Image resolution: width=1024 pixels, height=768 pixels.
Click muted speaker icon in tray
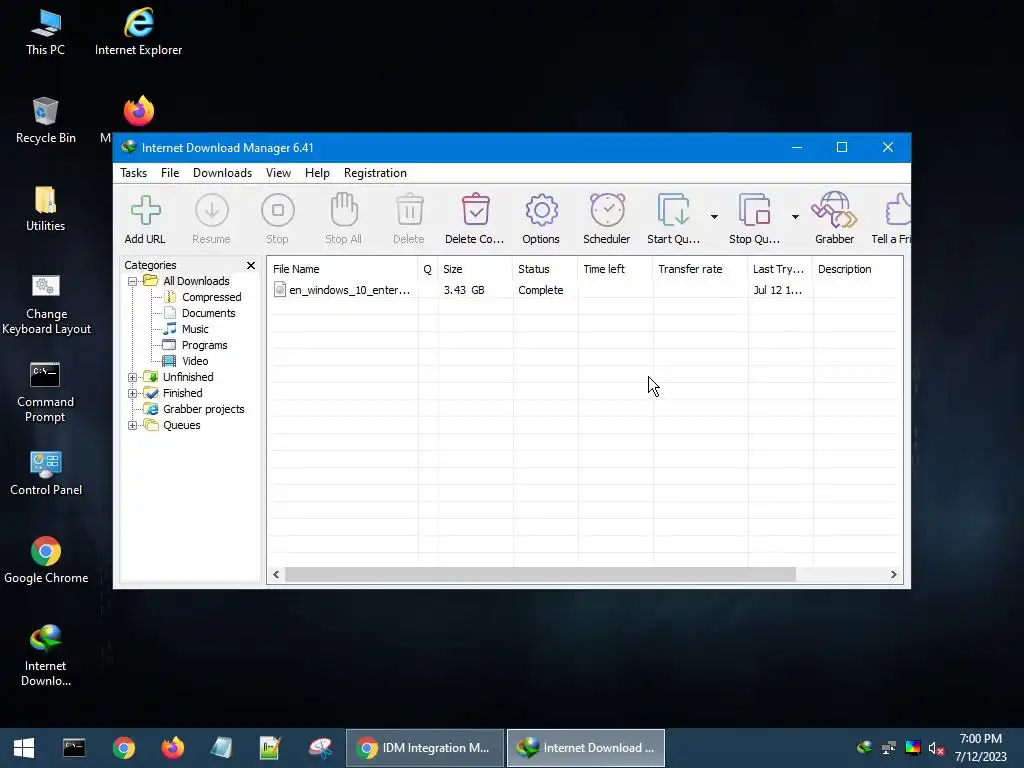[x=936, y=748]
